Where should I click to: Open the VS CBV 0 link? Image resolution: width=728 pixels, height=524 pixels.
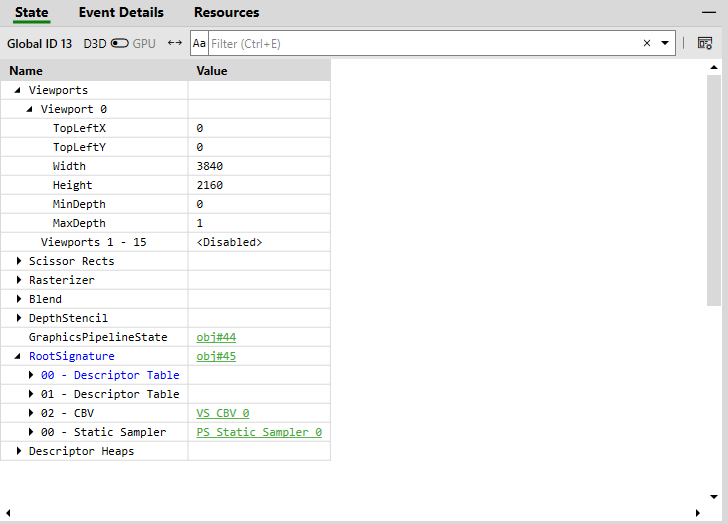[223, 413]
